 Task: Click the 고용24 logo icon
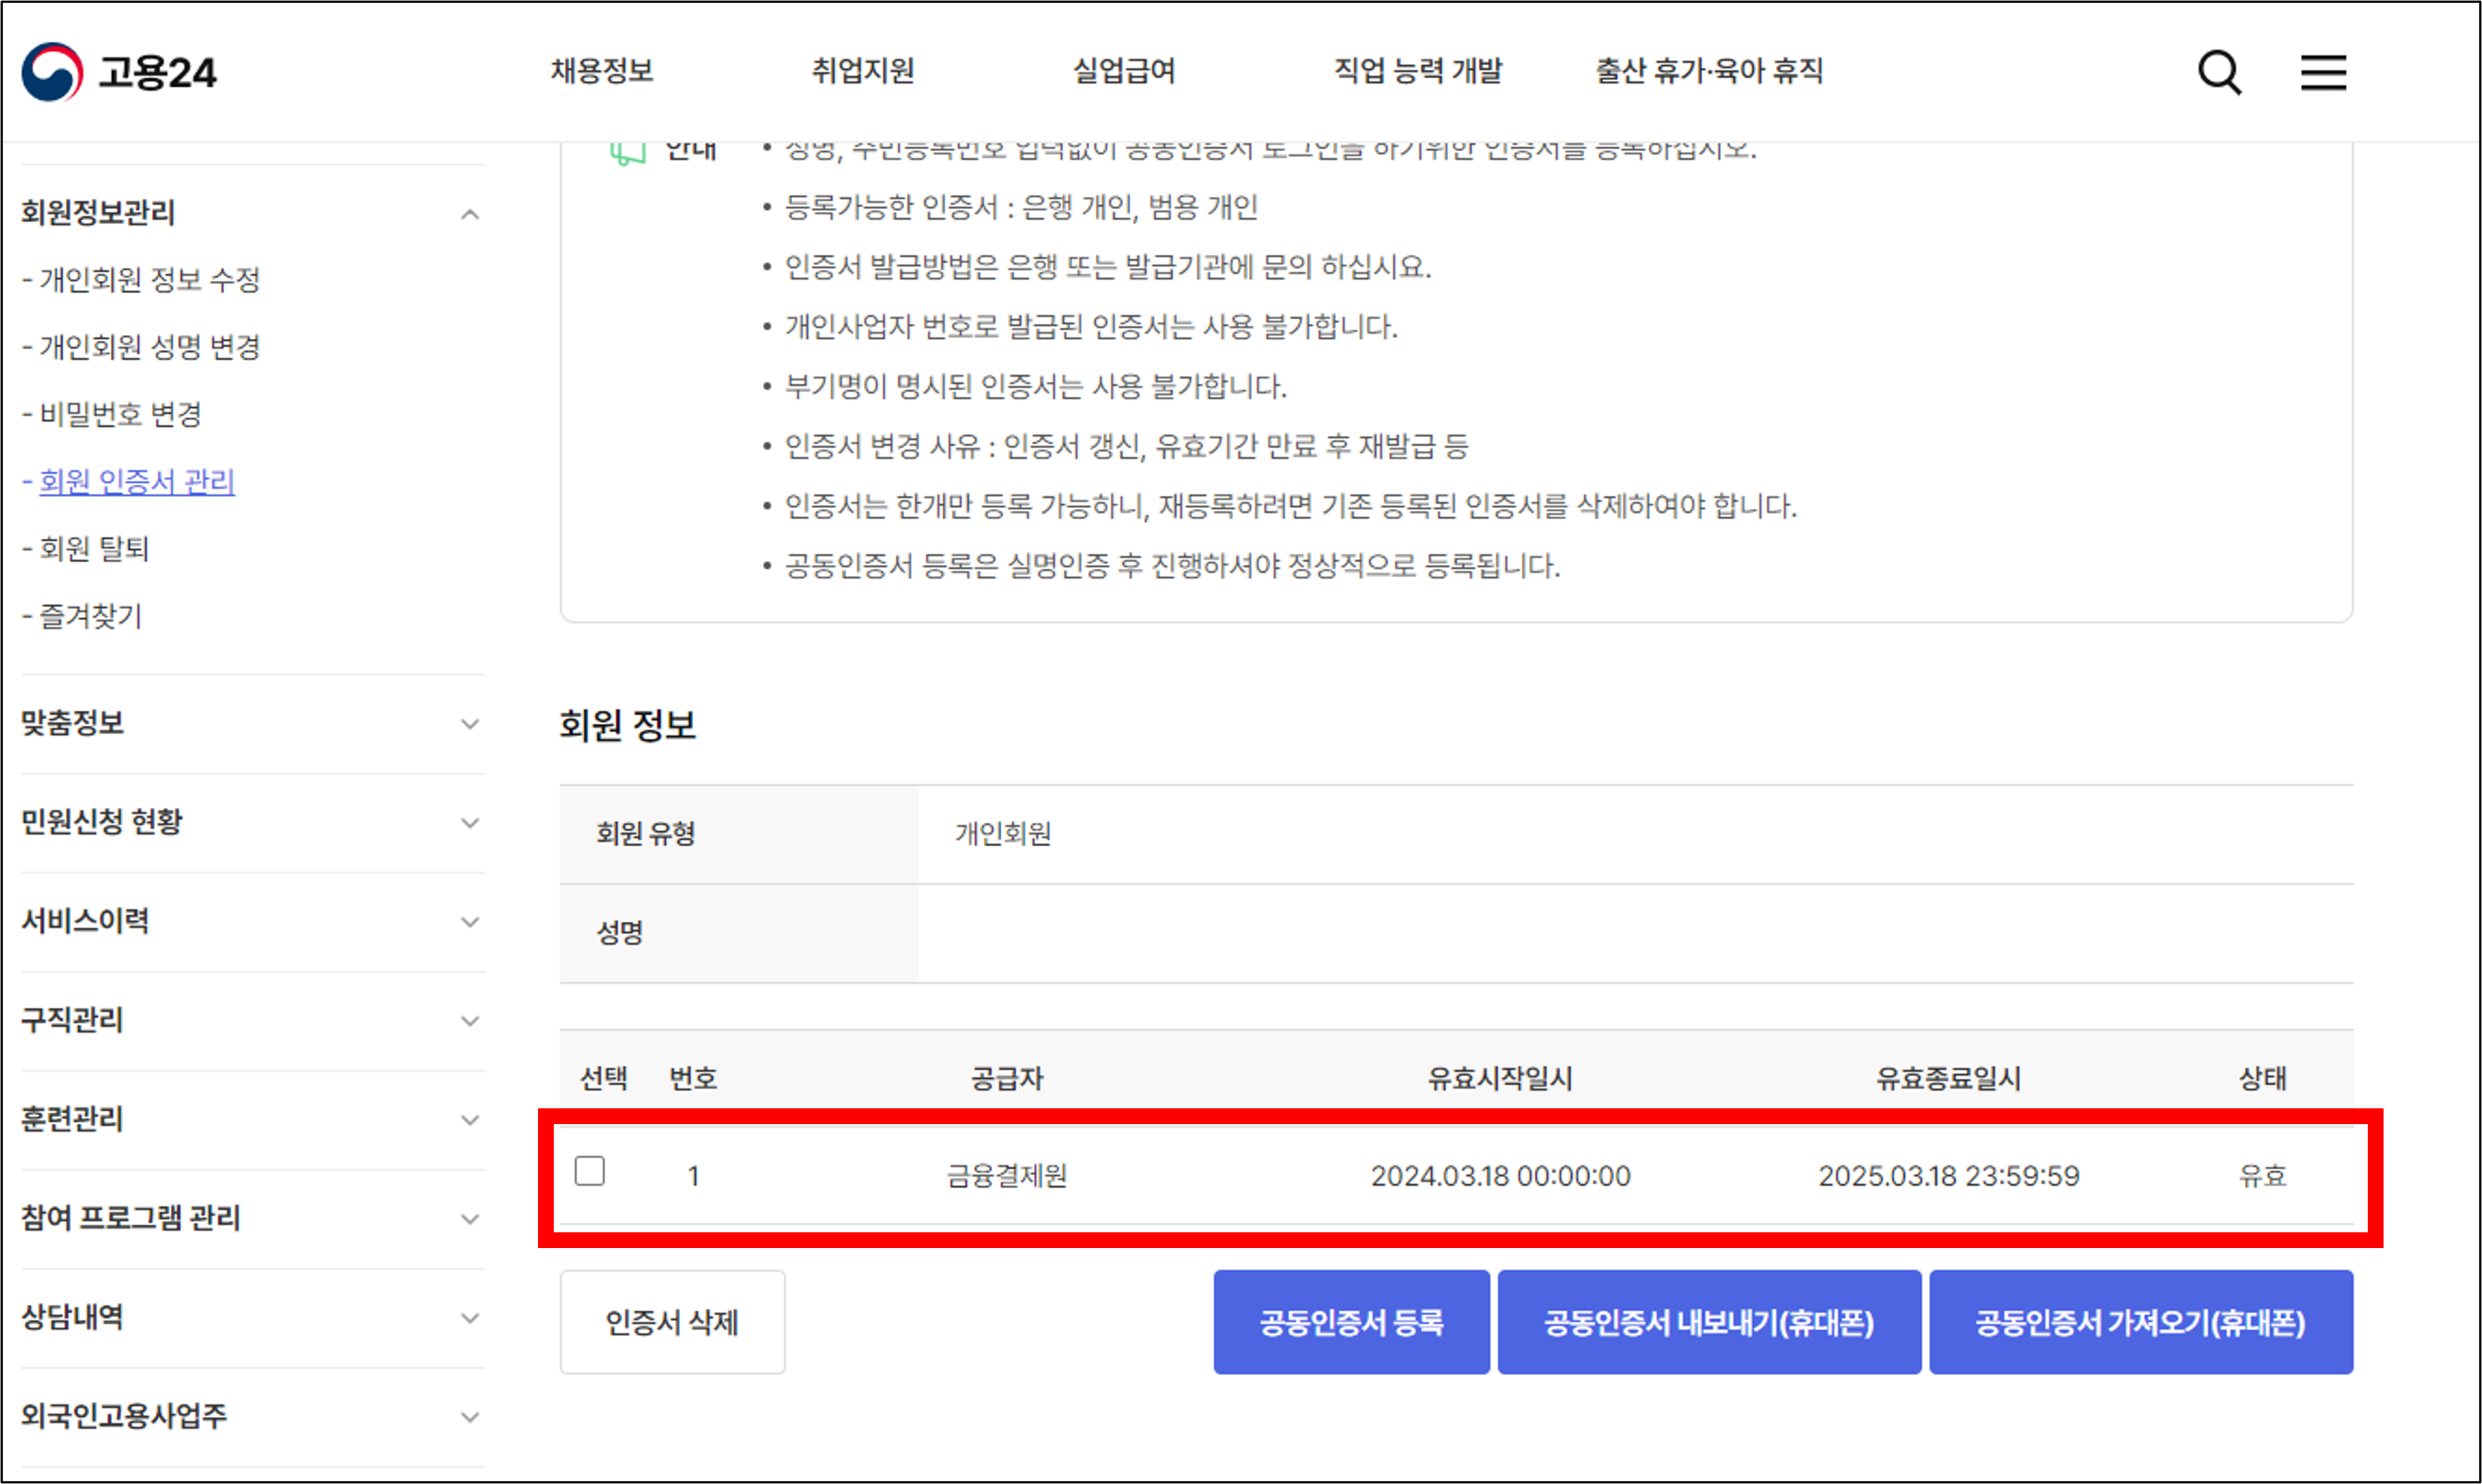[52, 72]
